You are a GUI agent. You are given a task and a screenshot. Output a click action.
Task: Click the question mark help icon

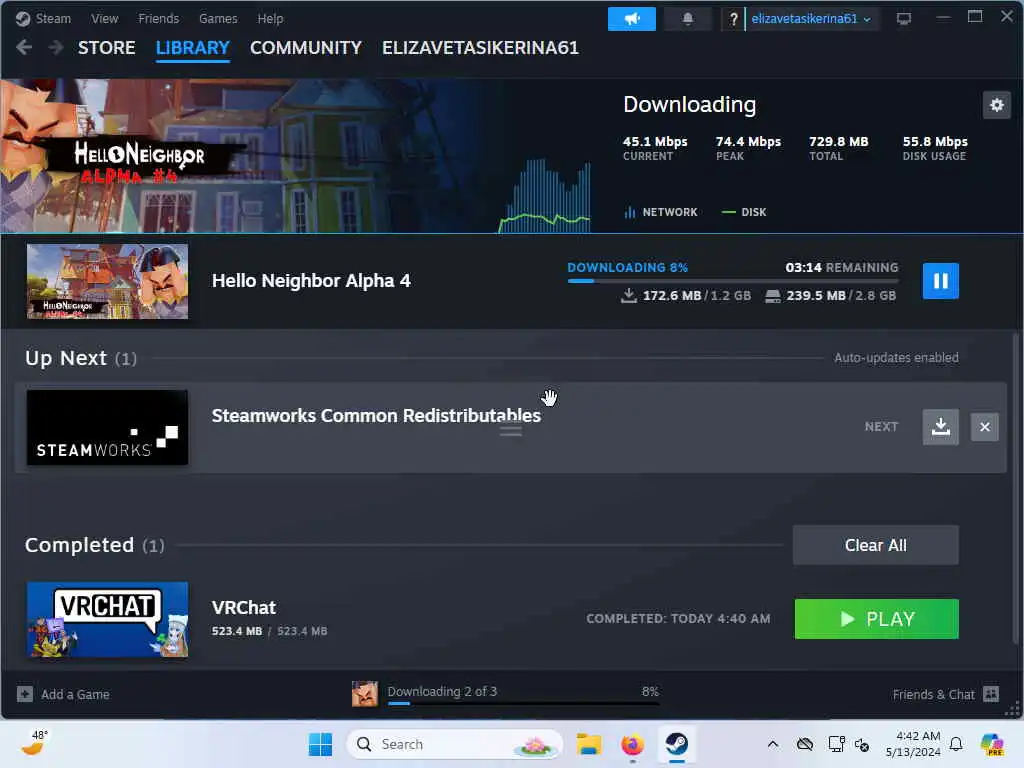click(x=733, y=19)
